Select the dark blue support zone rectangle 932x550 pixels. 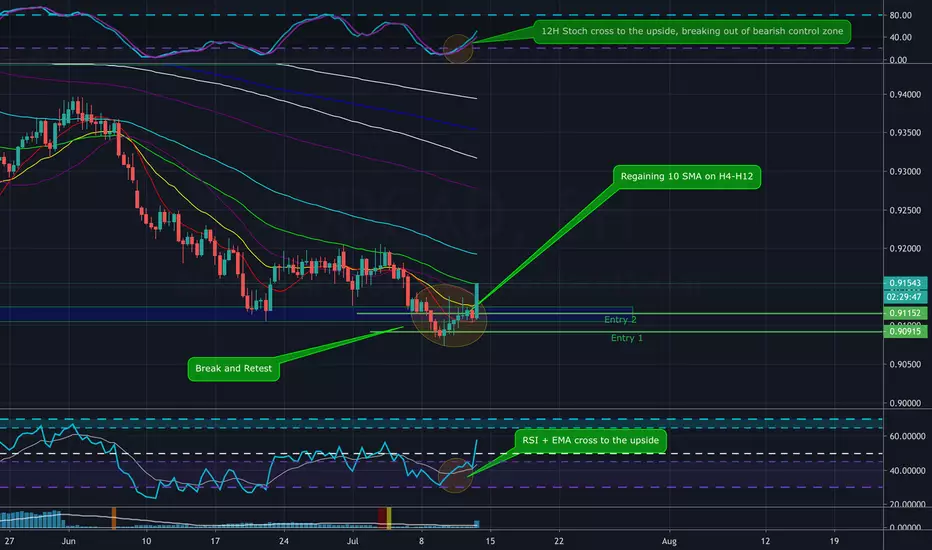click(316, 314)
